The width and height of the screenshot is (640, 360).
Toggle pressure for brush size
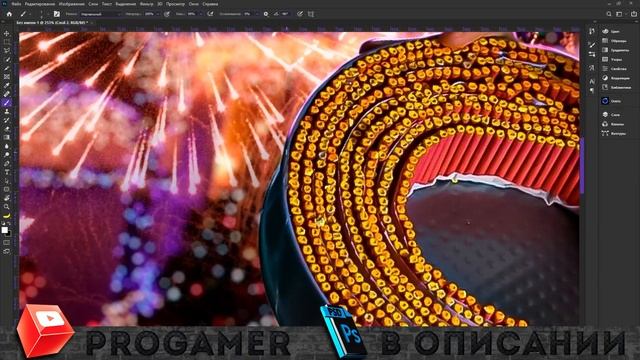click(300, 14)
